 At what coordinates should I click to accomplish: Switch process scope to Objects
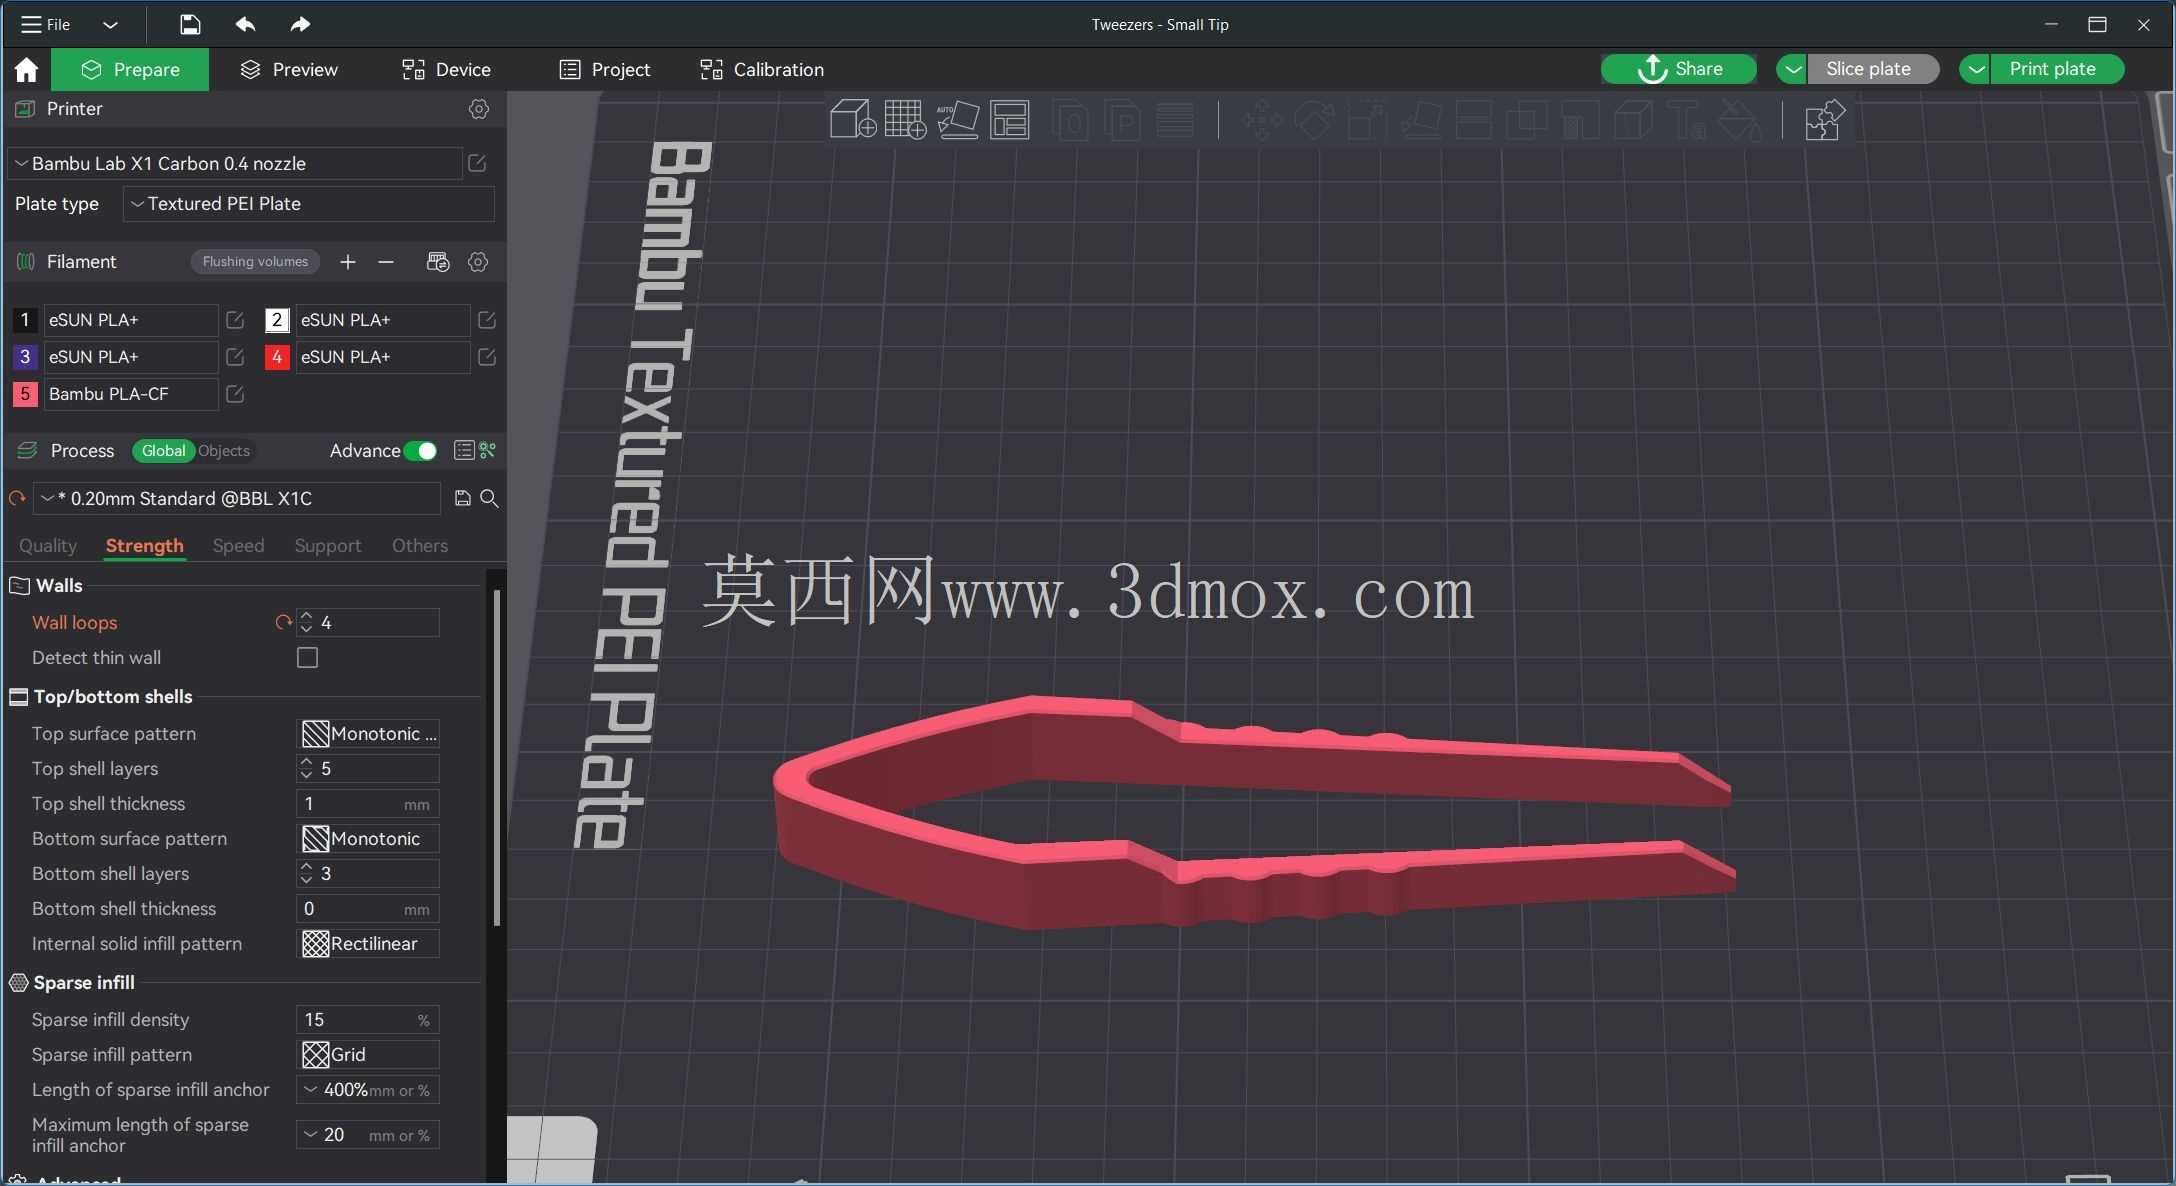(x=224, y=451)
